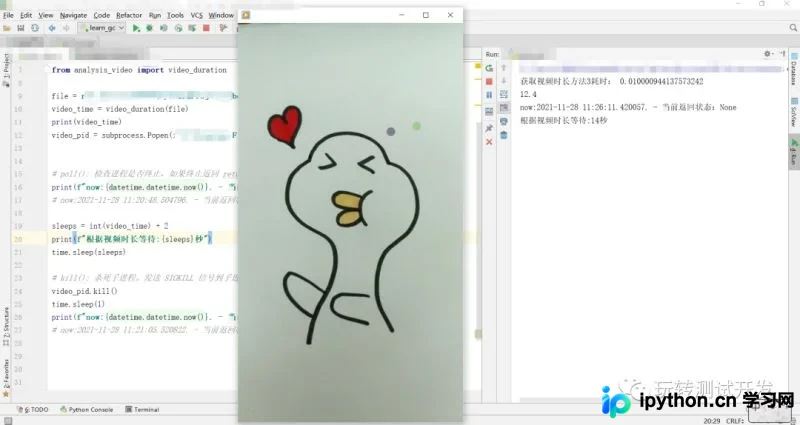The width and height of the screenshot is (800, 425).
Task: Run learn_gc with the green play icon
Action: point(136,28)
